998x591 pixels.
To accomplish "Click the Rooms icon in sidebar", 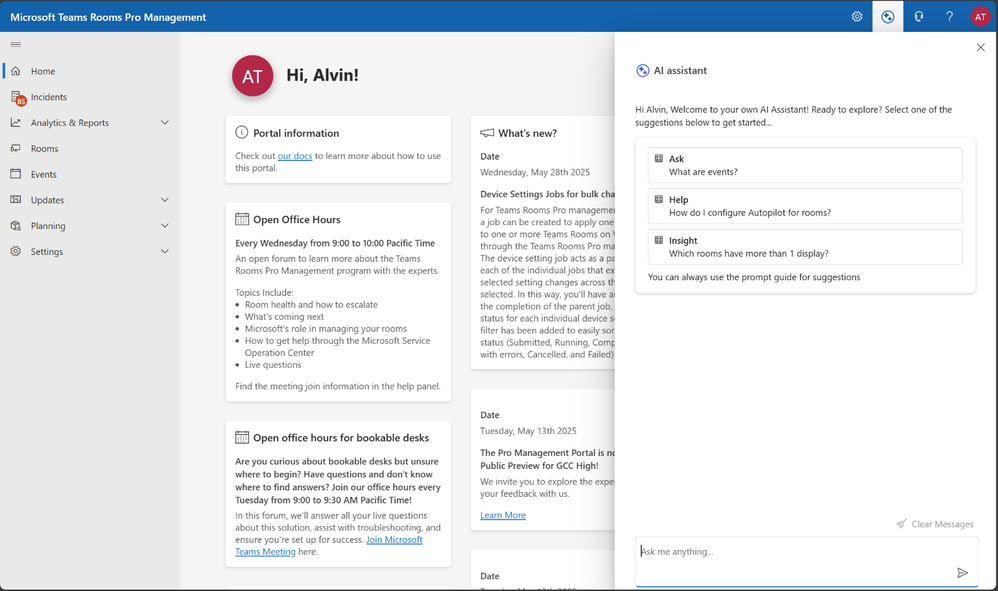I will point(16,148).
